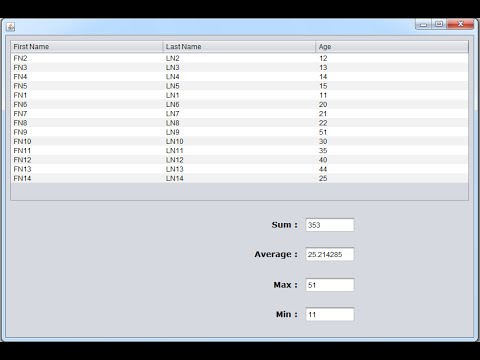Pick the age 51 cell in FN9 row

pyautogui.click(x=392, y=132)
